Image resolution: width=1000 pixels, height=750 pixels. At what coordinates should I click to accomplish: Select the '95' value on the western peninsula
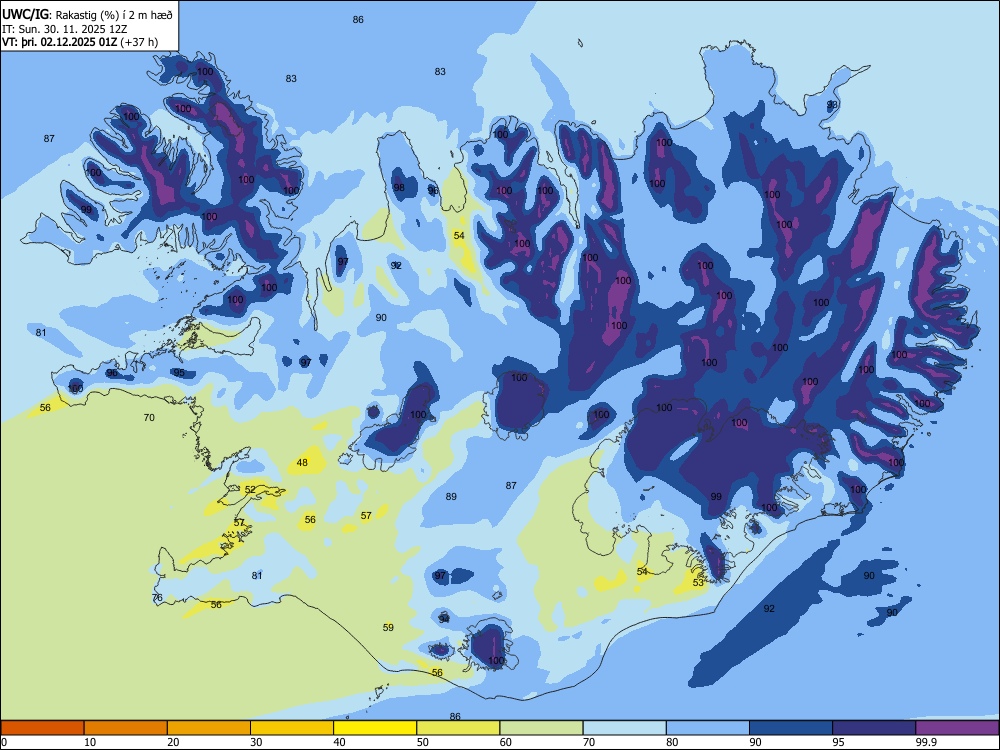[x=179, y=372]
